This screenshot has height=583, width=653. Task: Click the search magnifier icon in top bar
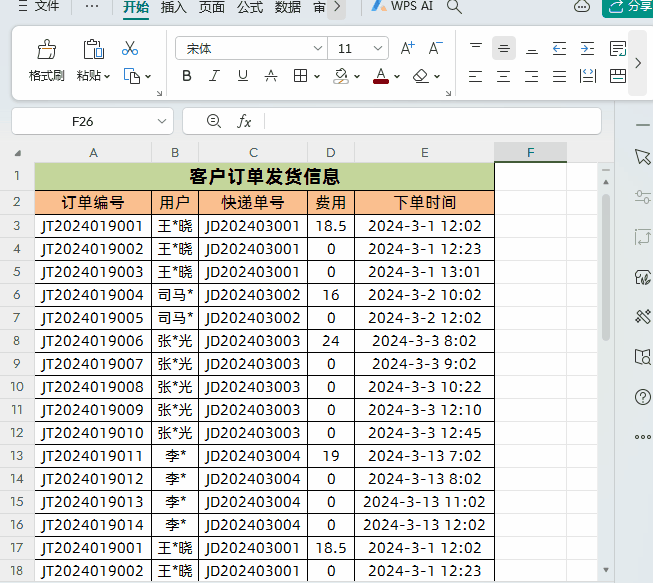(454, 7)
